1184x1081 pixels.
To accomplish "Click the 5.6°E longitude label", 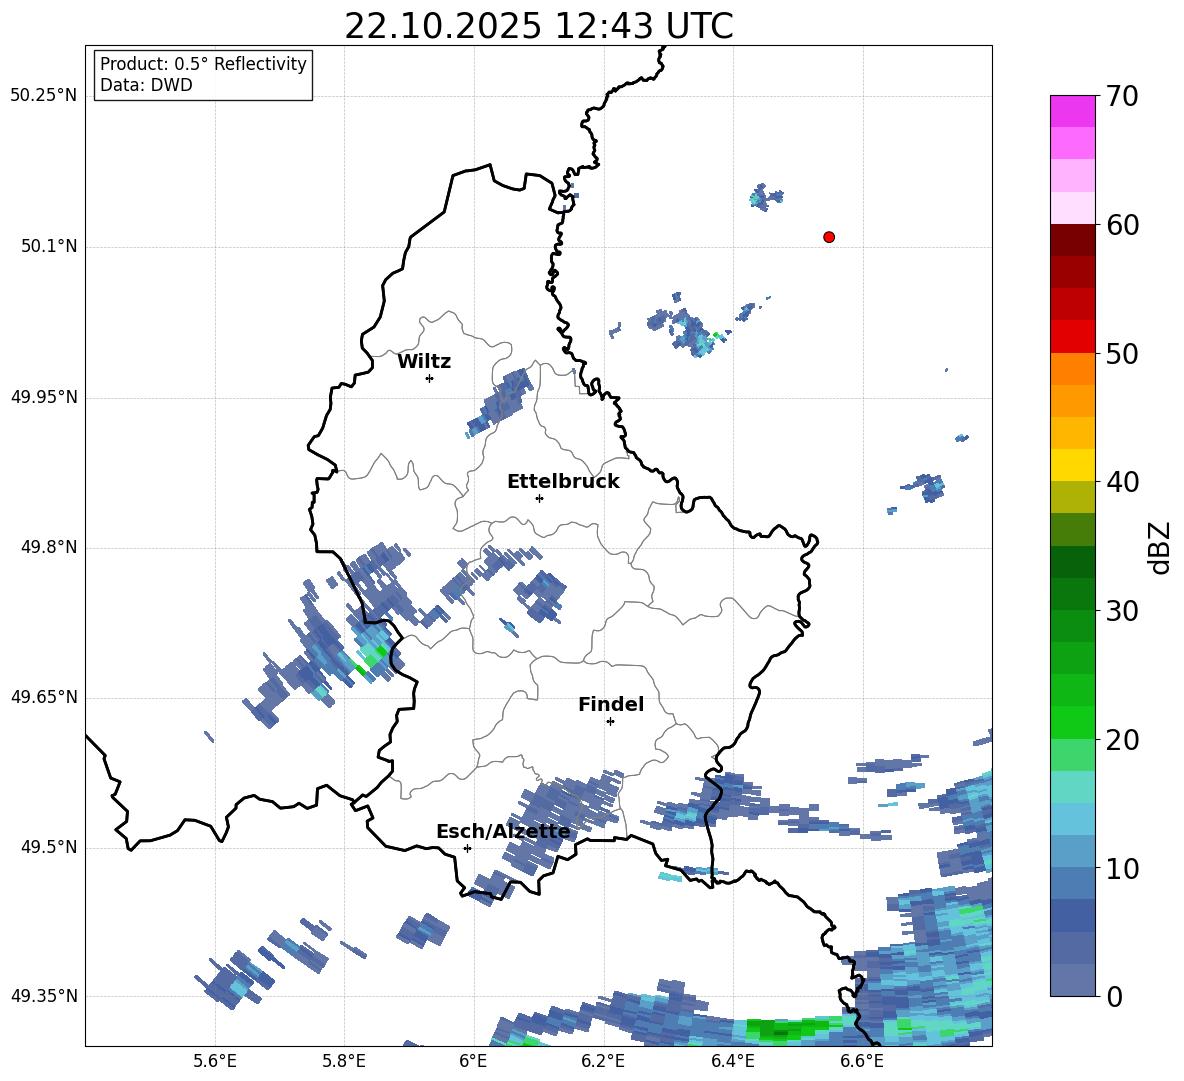I will click(x=215, y=1061).
